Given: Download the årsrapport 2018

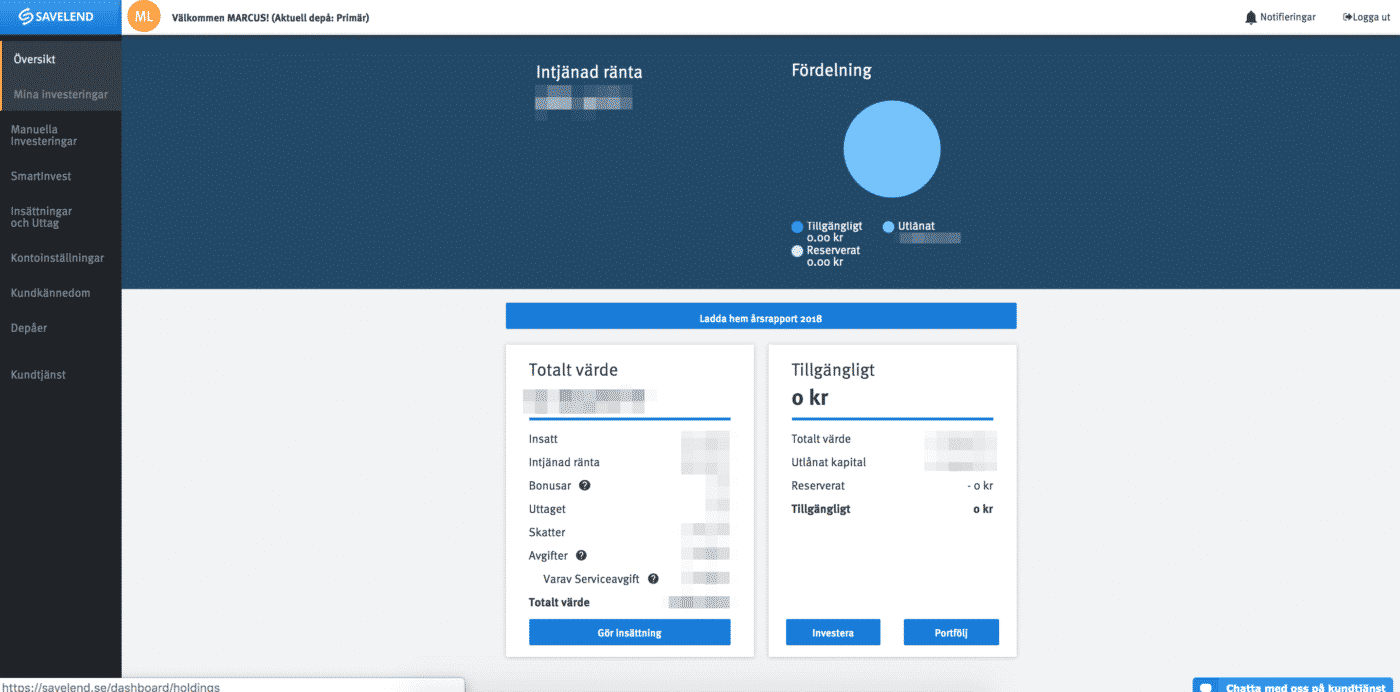Looking at the screenshot, I should click(x=760, y=318).
